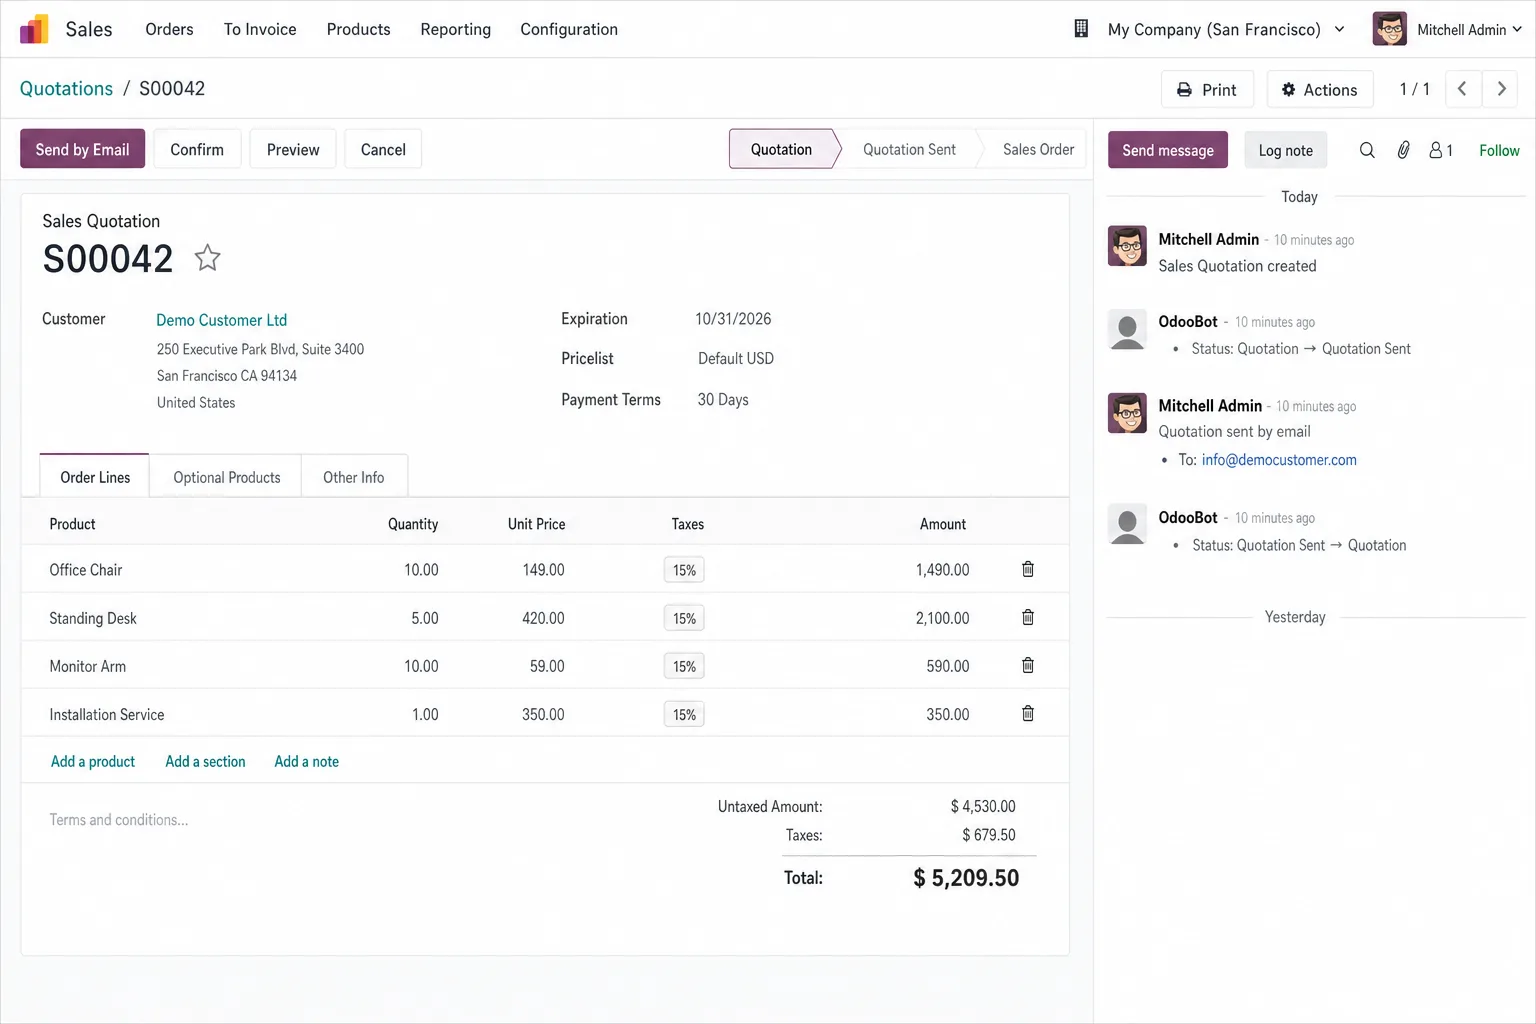1536x1024 pixels.
Task: Open the Actions gear menu
Action: (1319, 89)
